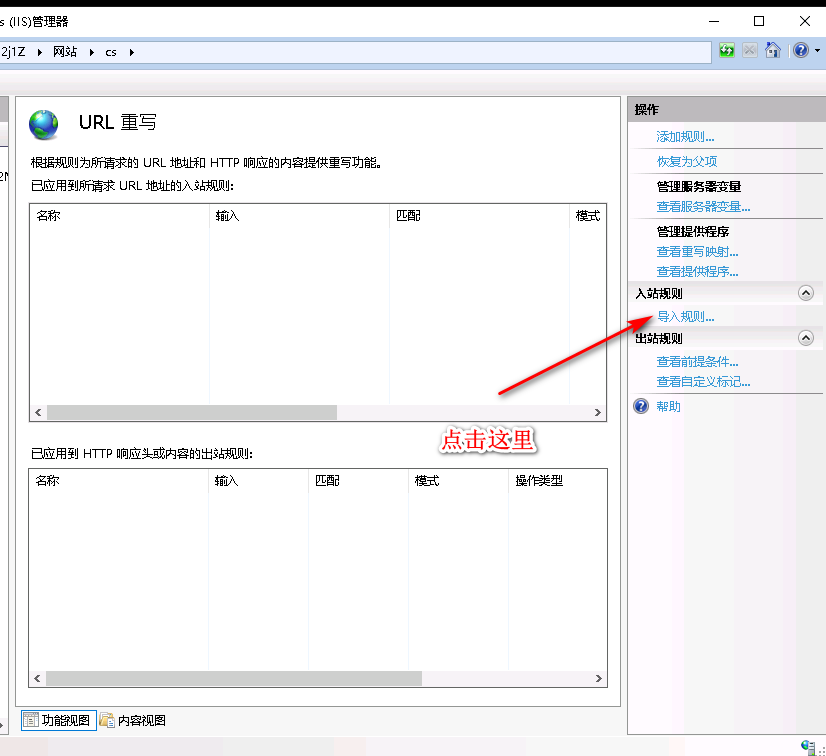This screenshot has height=756, width=826.
Task: Expand the breadcrumb arrow after cs
Action: [x=131, y=52]
